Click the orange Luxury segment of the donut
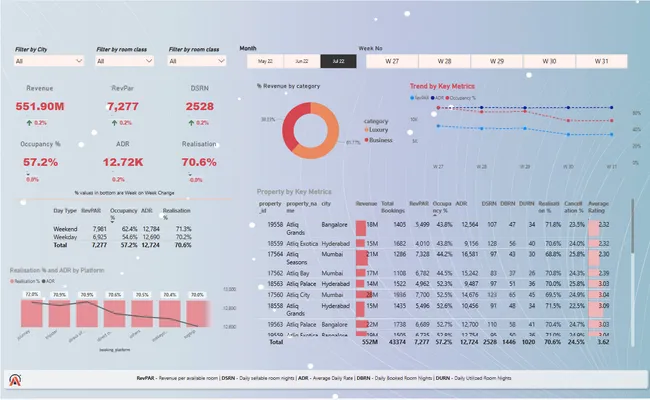650x400 pixels. click(x=331, y=137)
